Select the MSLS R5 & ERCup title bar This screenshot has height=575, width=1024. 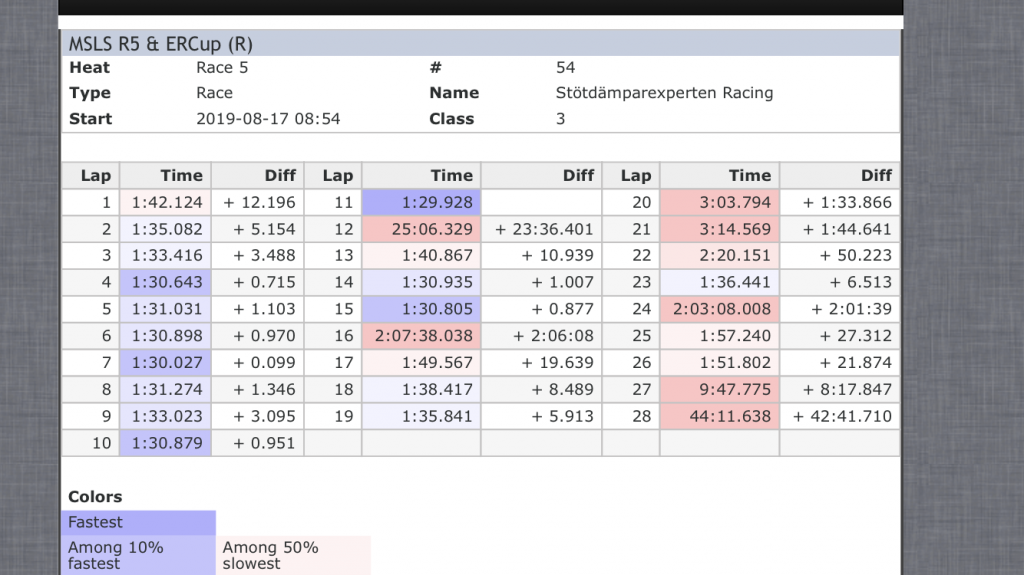(481, 44)
